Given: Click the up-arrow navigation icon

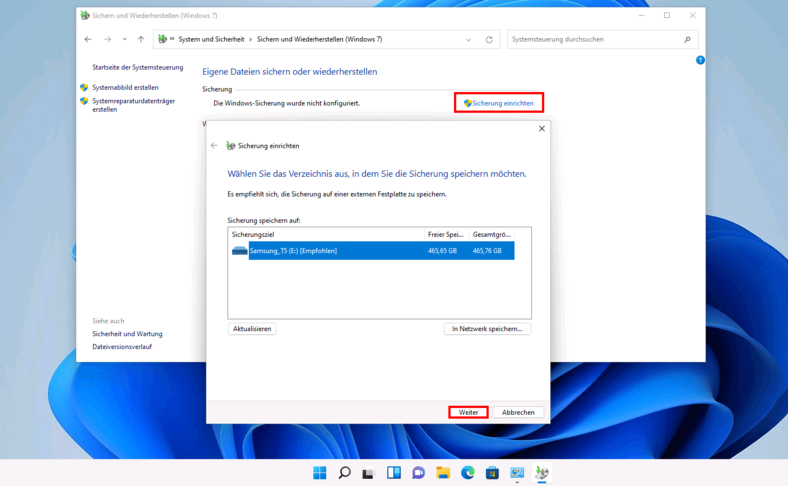Looking at the screenshot, I should pos(141,40).
